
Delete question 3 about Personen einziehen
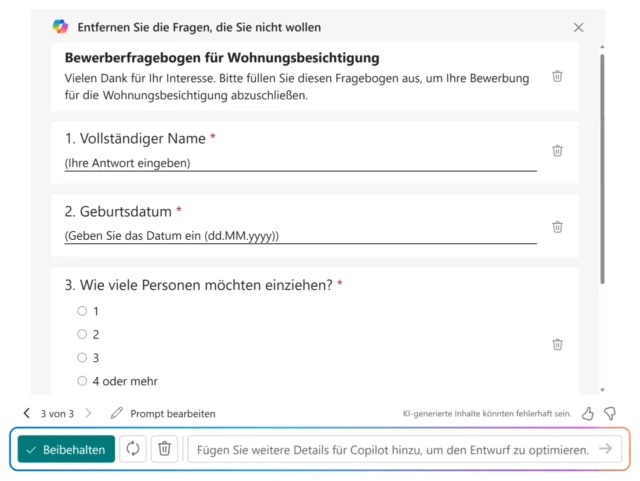tap(557, 344)
